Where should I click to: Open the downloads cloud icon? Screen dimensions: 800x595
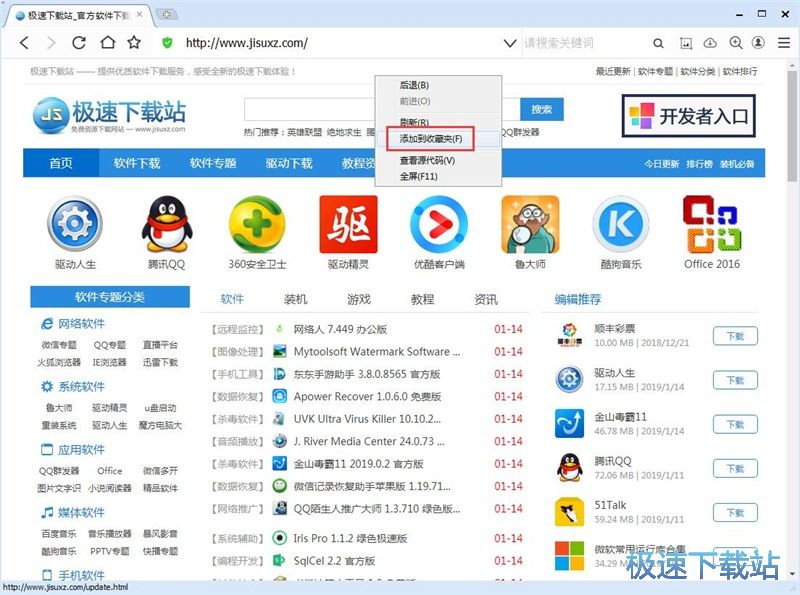710,43
